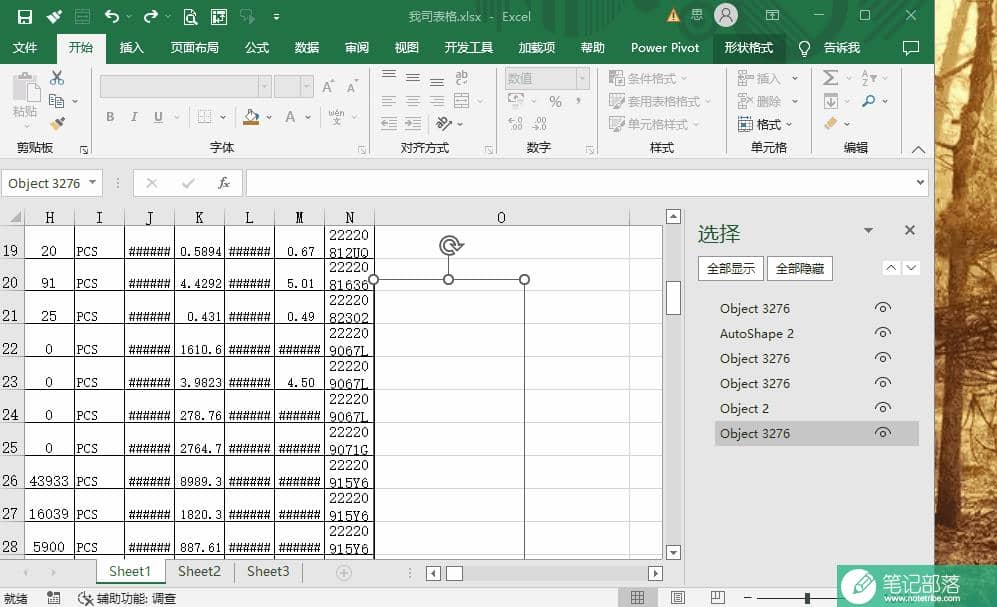The width and height of the screenshot is (997, 607).
Task: Move object down with the pane's down arrow
Action: [911, 268]
